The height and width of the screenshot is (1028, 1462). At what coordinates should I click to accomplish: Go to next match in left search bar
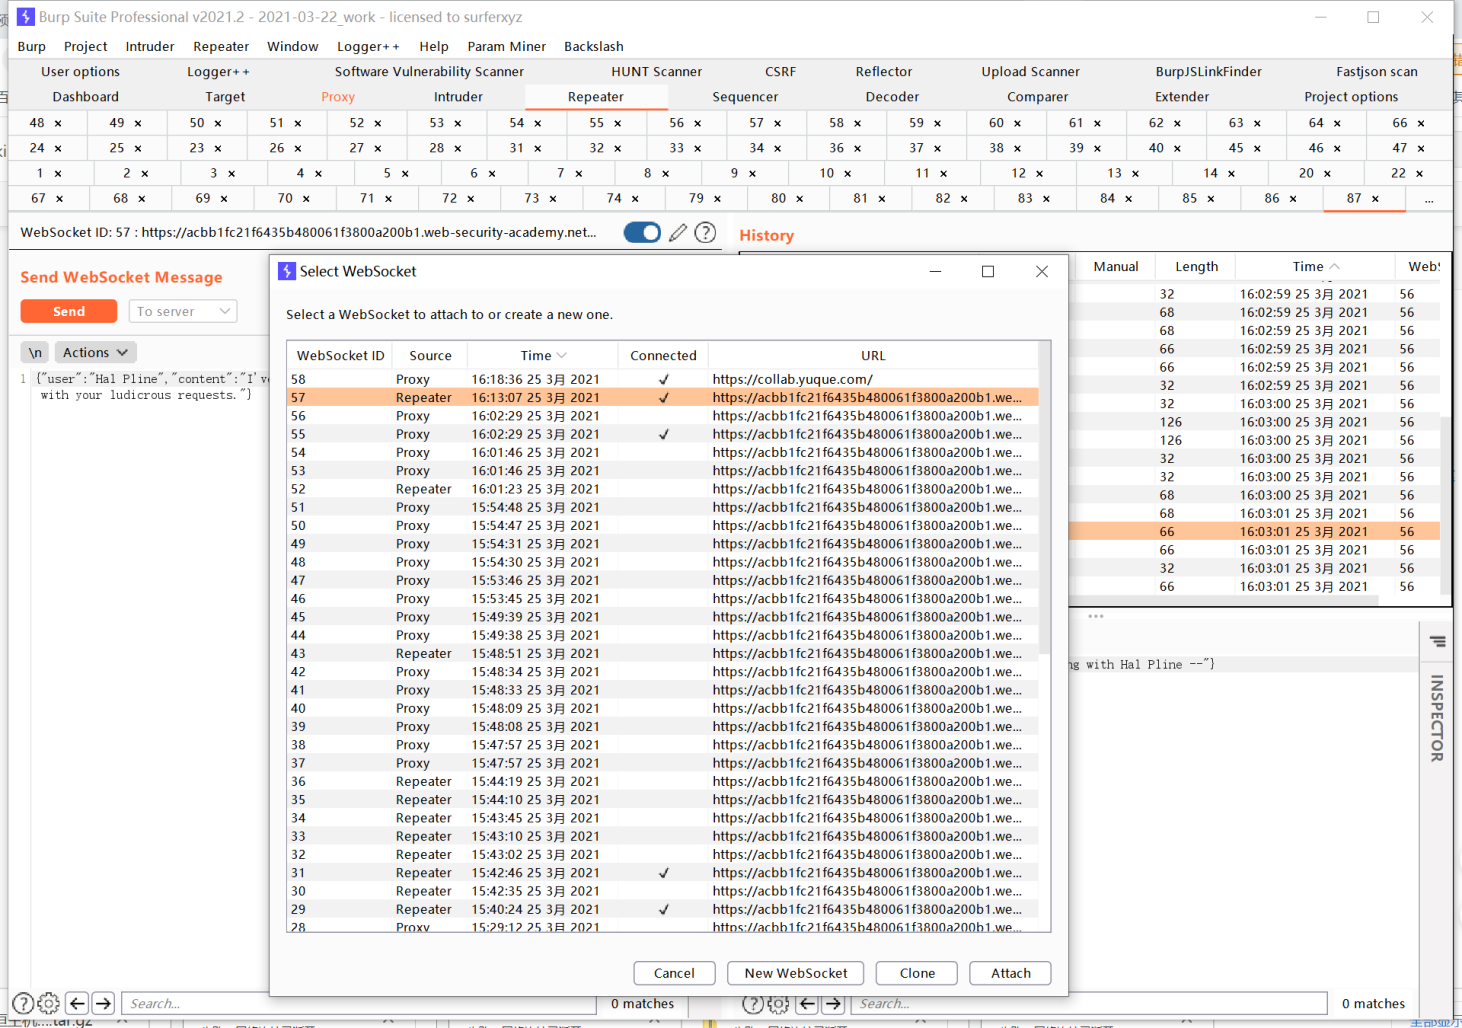click(x=103, y=1003)
